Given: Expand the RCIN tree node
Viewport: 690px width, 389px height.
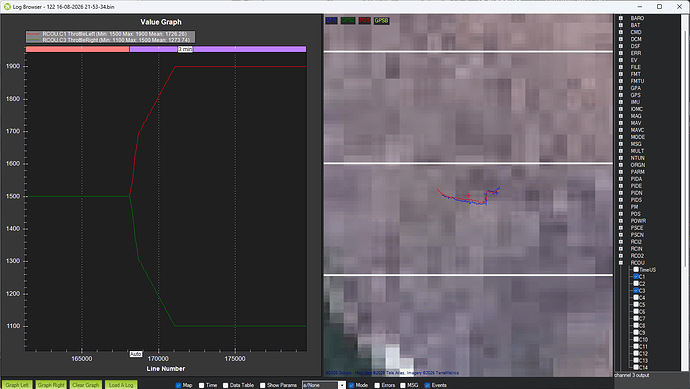Looking at the screenshot, I should point(621,249).
